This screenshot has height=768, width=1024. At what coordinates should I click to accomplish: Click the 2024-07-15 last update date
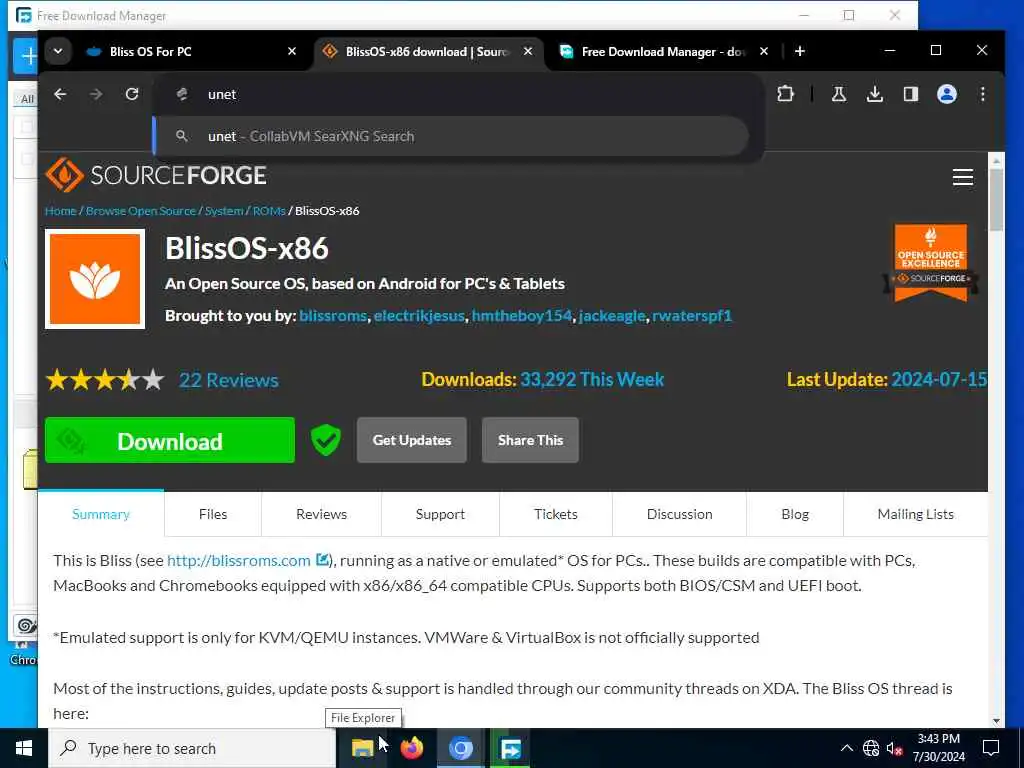click(938, 379)
